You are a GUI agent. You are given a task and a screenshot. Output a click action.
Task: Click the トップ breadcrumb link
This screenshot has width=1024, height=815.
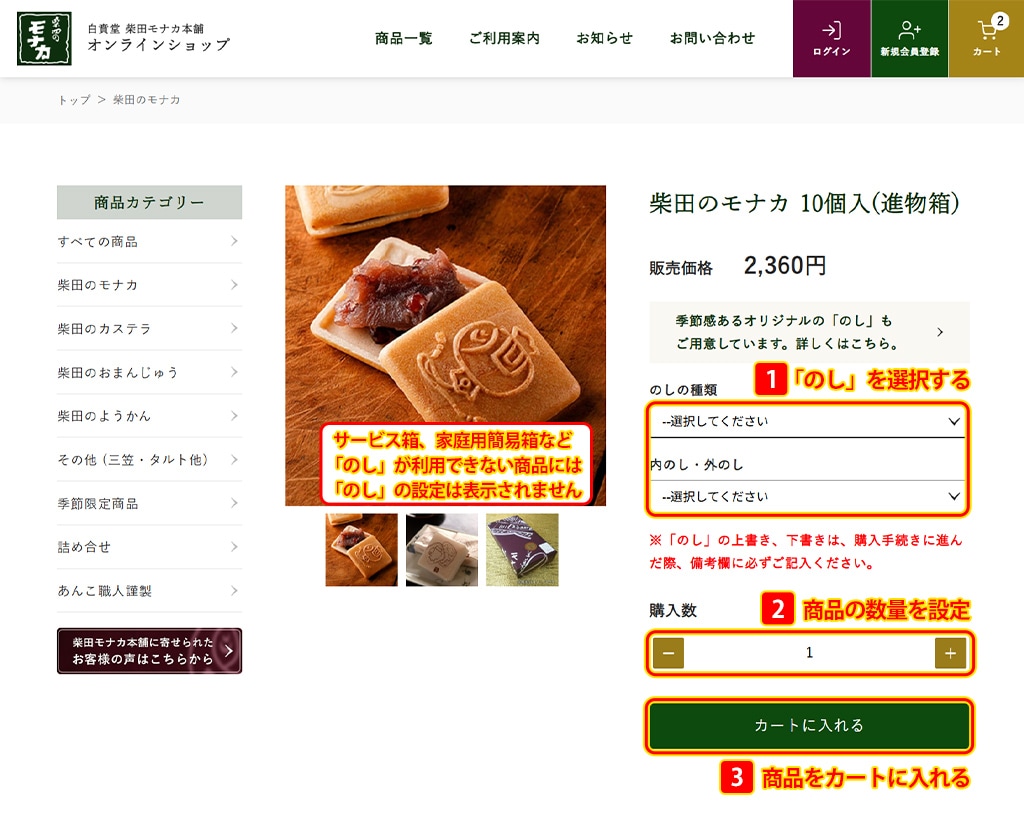tap(74, 100)
